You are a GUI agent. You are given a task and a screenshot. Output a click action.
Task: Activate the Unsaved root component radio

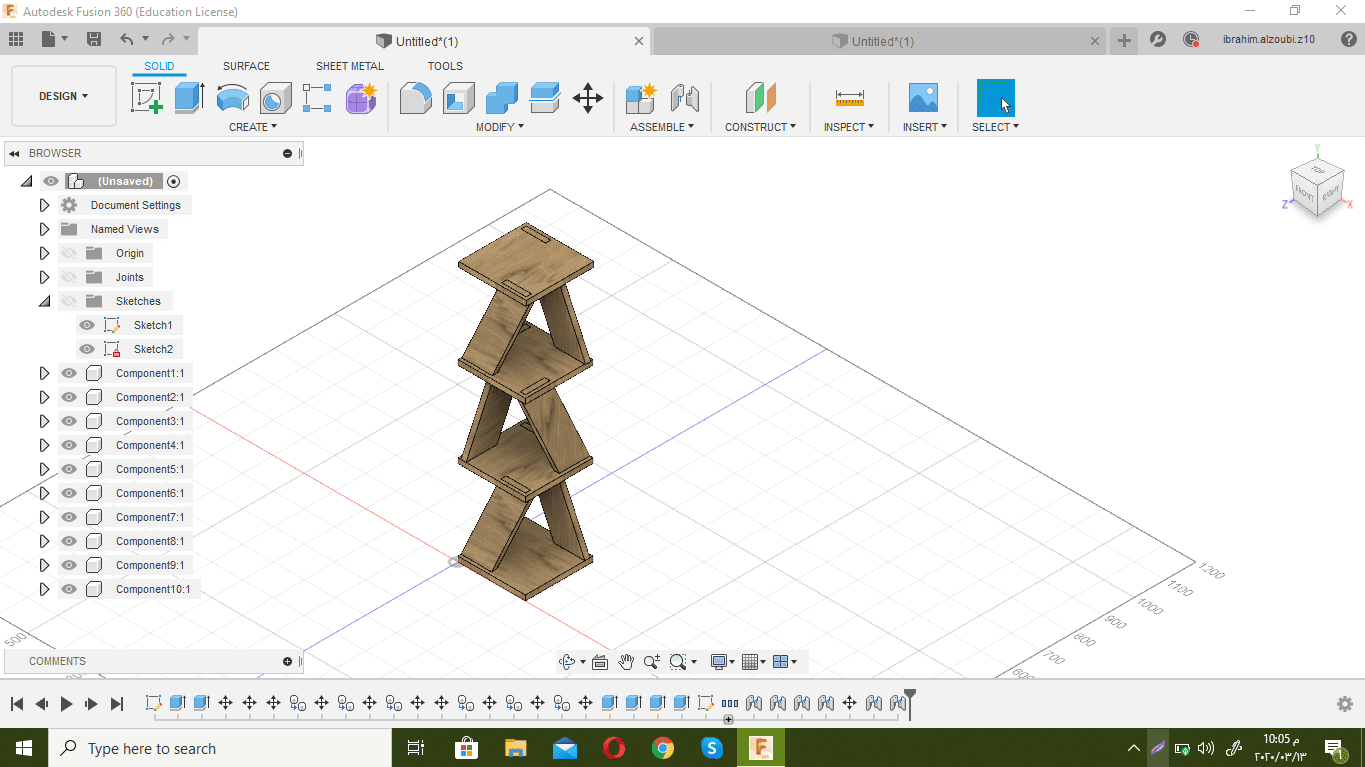click(174, 181)
